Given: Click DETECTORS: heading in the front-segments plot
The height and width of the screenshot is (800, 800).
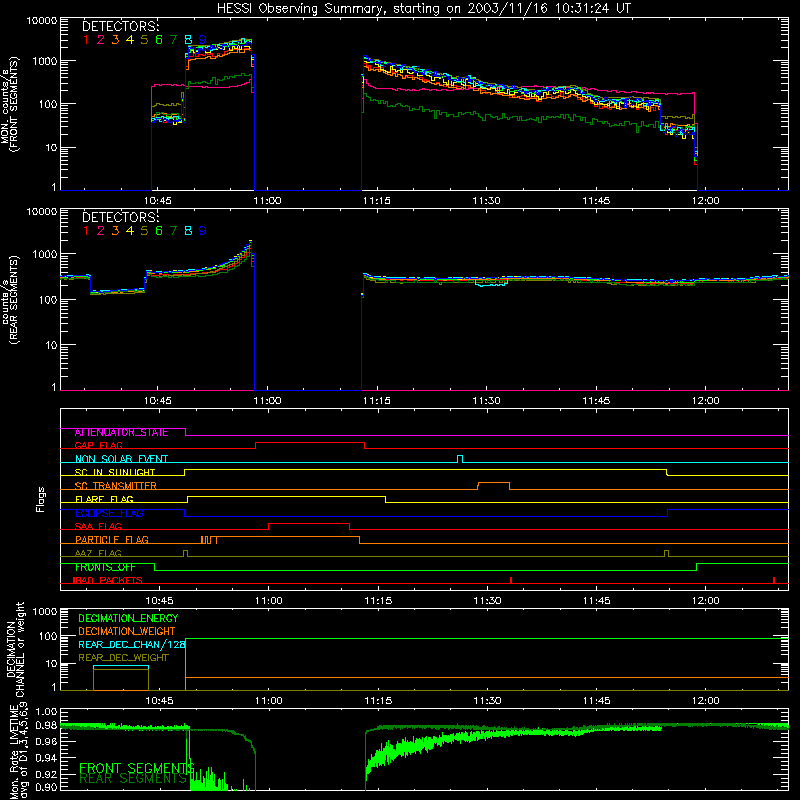Looking at the screenshot, I should pos(120,27).
